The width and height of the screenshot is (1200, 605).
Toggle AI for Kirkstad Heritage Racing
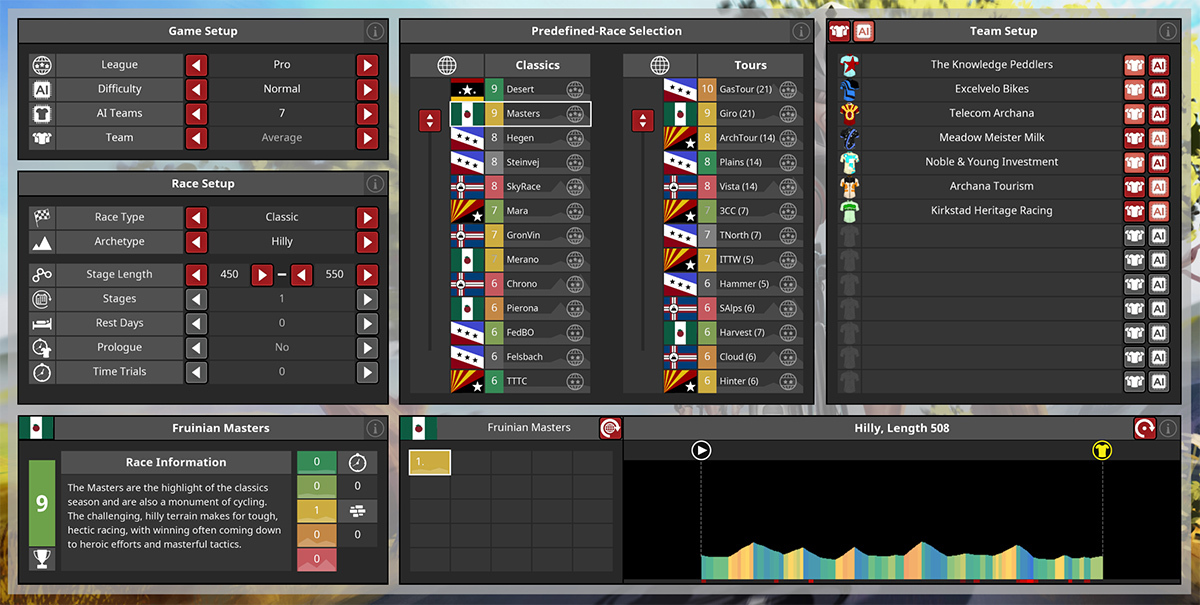1159,211
